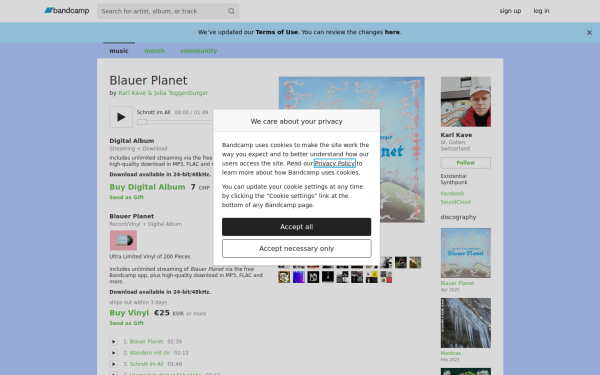This screenshot has height=375, width=600.
Task: Open the 'here' changes link in banner
Action: click(x=392, y=32)
